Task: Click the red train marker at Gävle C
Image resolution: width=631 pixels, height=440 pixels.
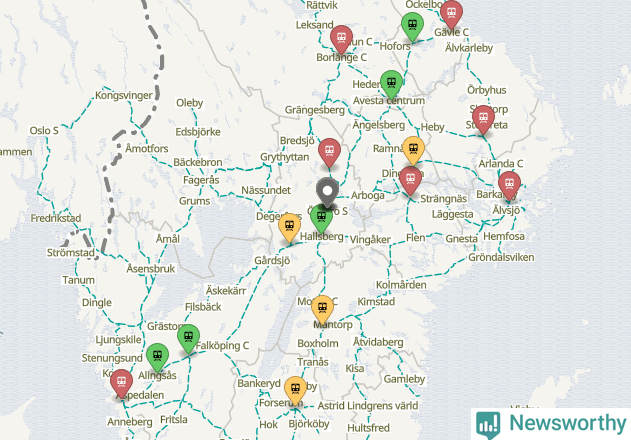Action: (451, 14)
